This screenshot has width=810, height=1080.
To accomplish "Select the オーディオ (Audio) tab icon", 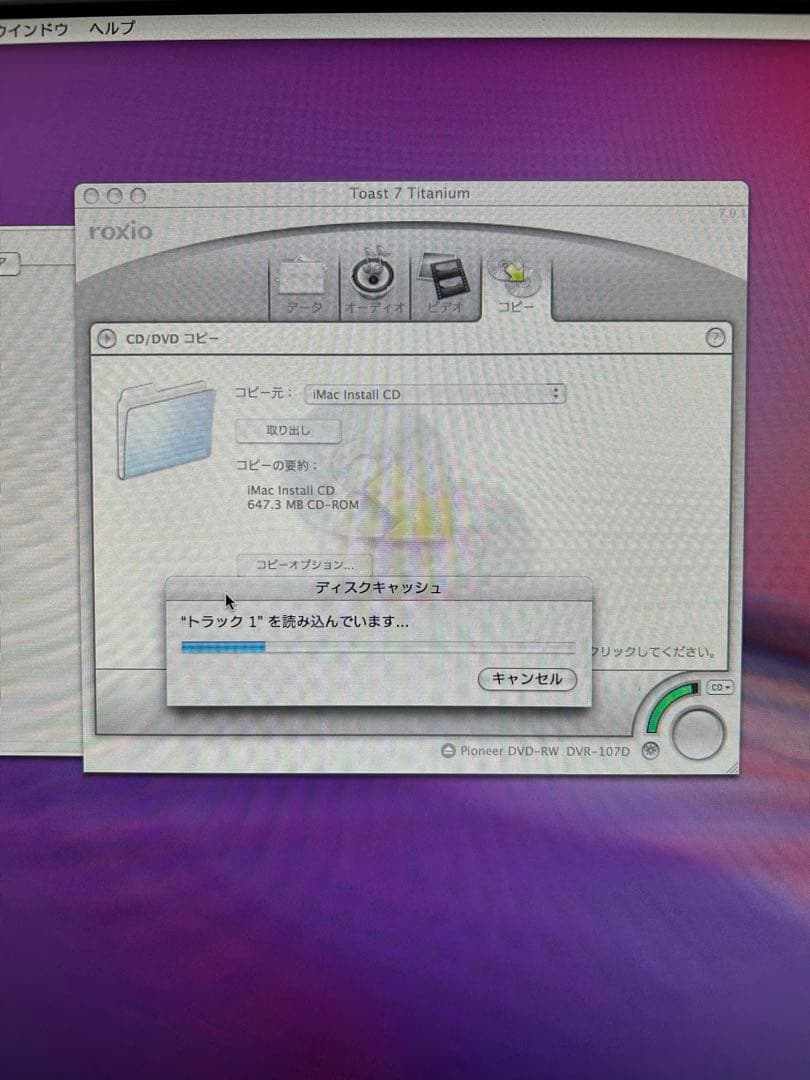I will click(x=373, y=285).
